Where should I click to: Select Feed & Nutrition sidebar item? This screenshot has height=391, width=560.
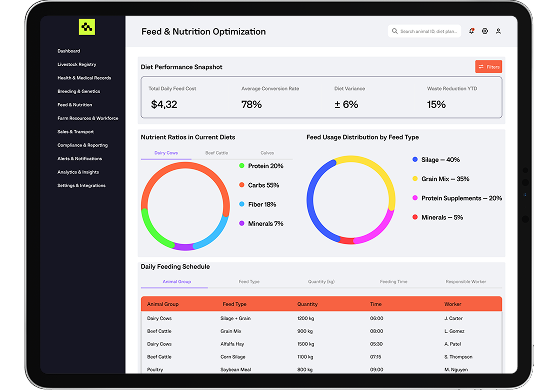(75, 105)
